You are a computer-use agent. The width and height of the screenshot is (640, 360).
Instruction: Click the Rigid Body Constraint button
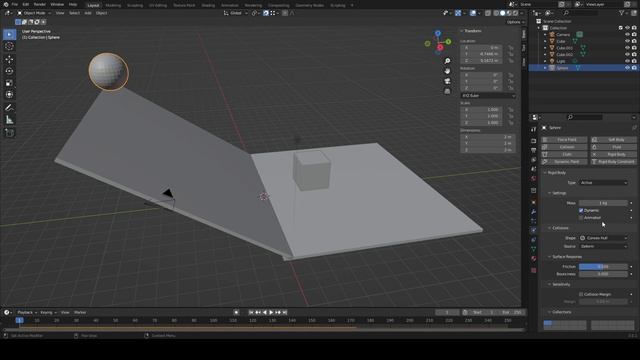pyautogui.click(x=613, y=162)
